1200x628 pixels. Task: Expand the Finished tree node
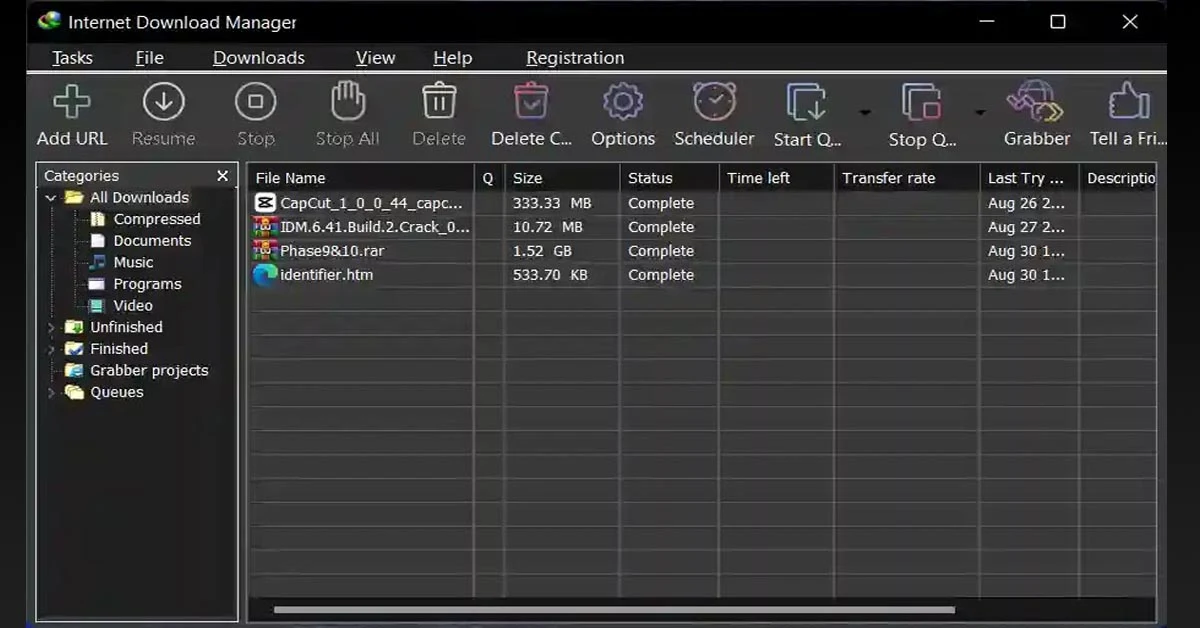coord(51,350)
